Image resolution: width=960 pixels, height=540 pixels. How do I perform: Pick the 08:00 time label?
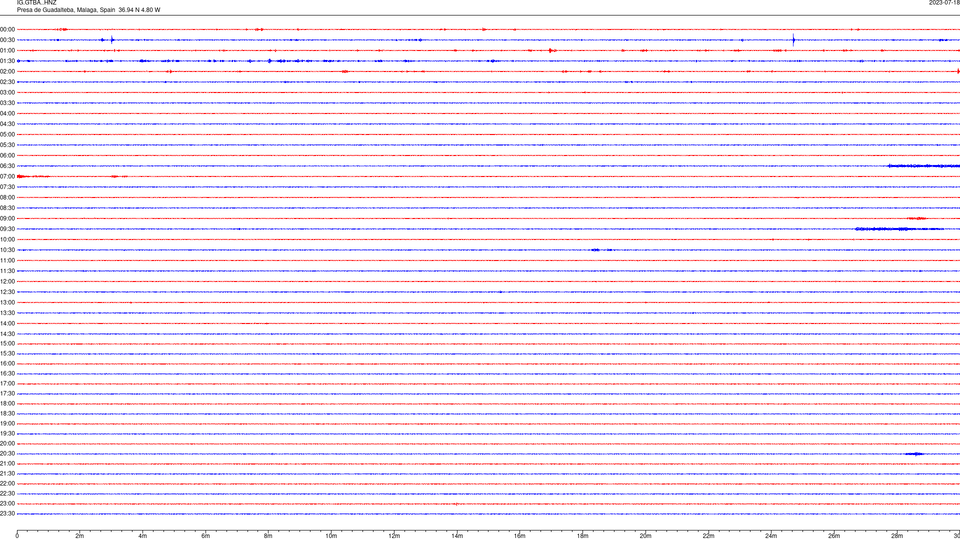point(7,197)
